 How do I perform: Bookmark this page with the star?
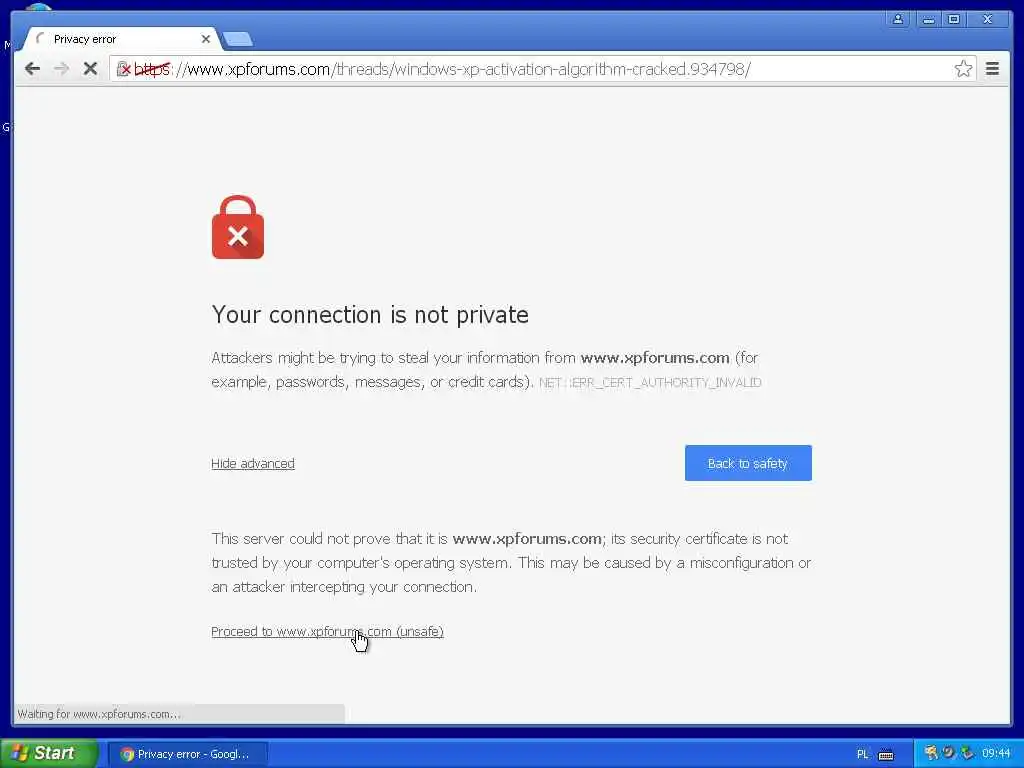(x=963, y=69)
